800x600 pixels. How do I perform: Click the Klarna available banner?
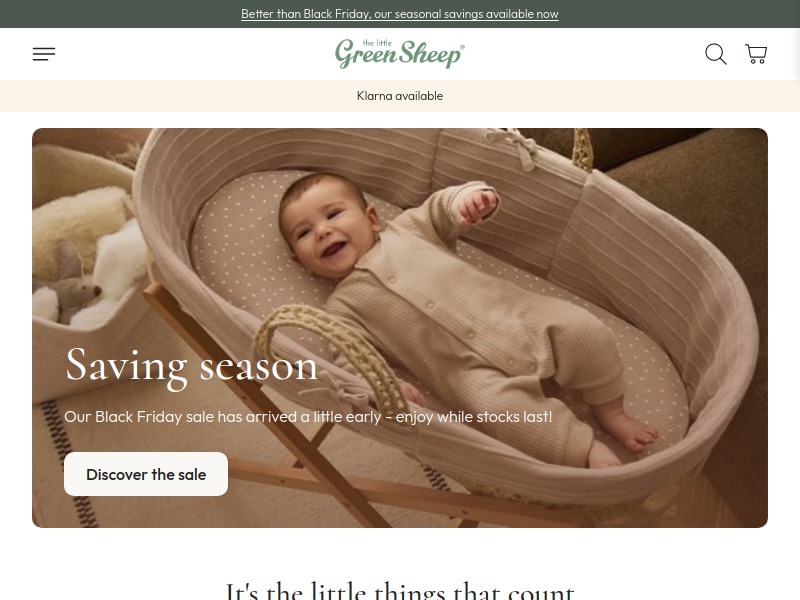click(399, 96)
